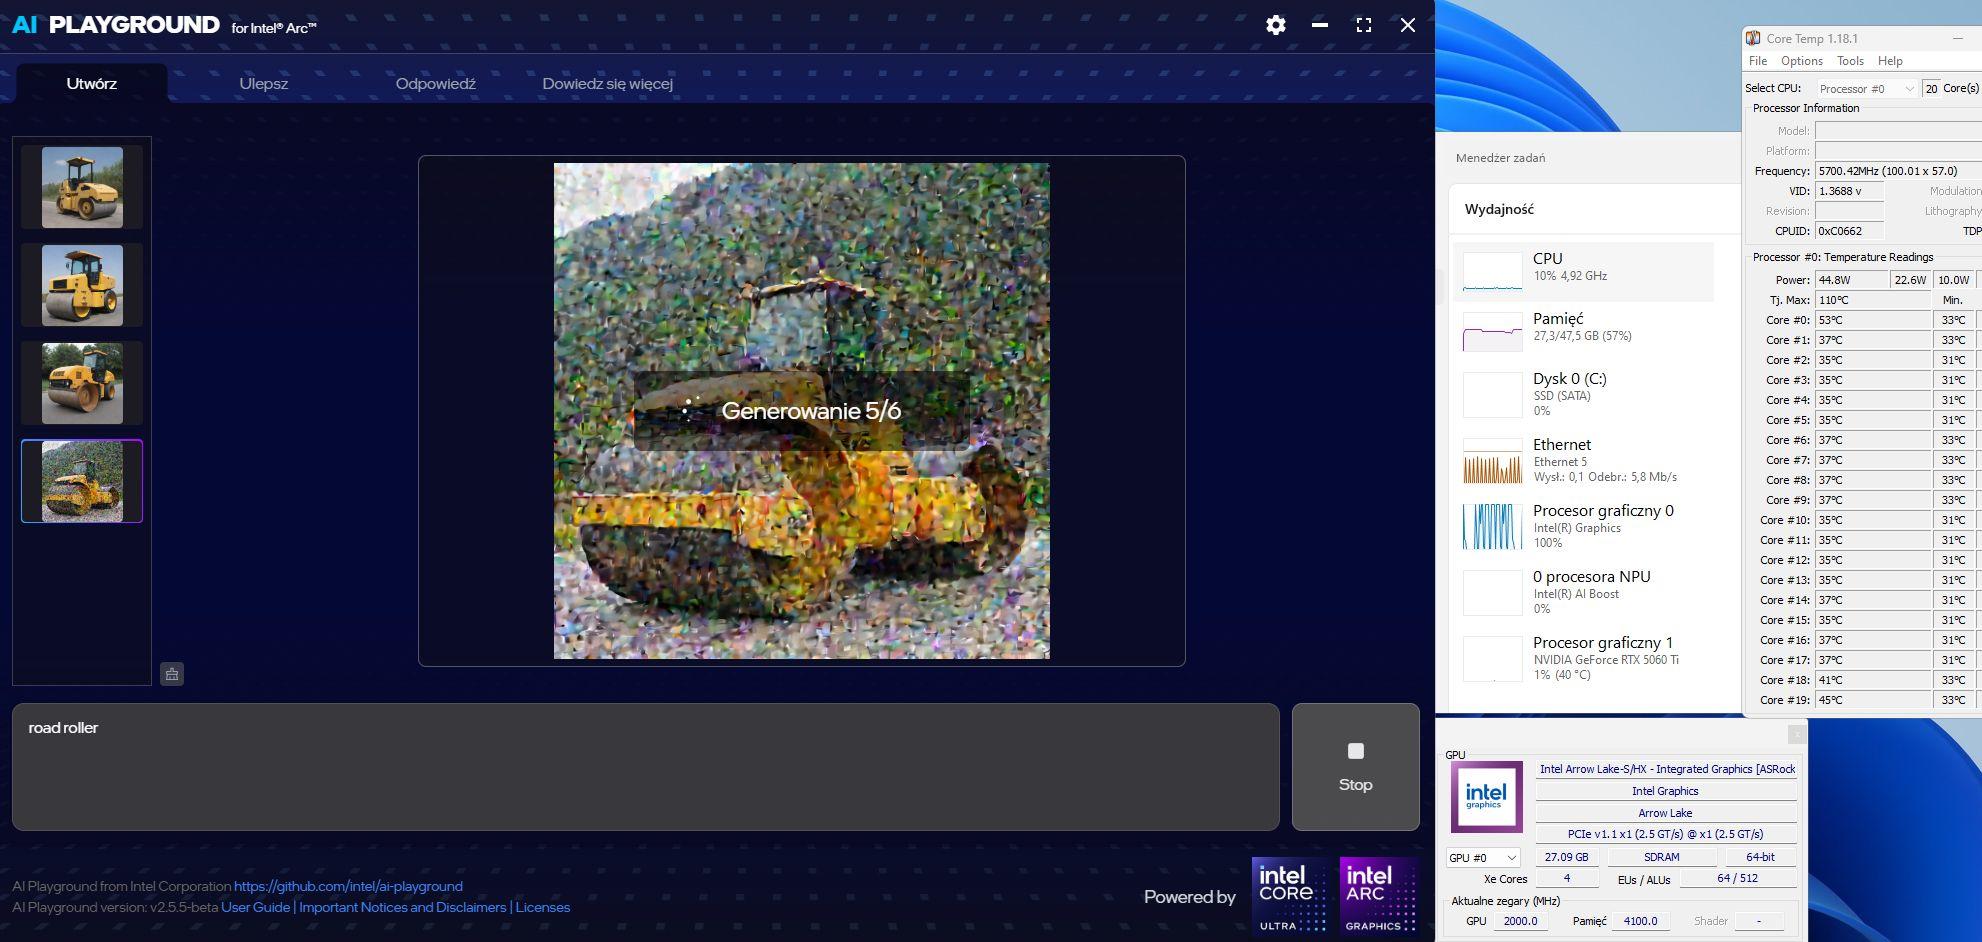The width and height of the screenshot is (1982, 942).
Task: Close the GPU info panel
Action: tap(1797, 733)
